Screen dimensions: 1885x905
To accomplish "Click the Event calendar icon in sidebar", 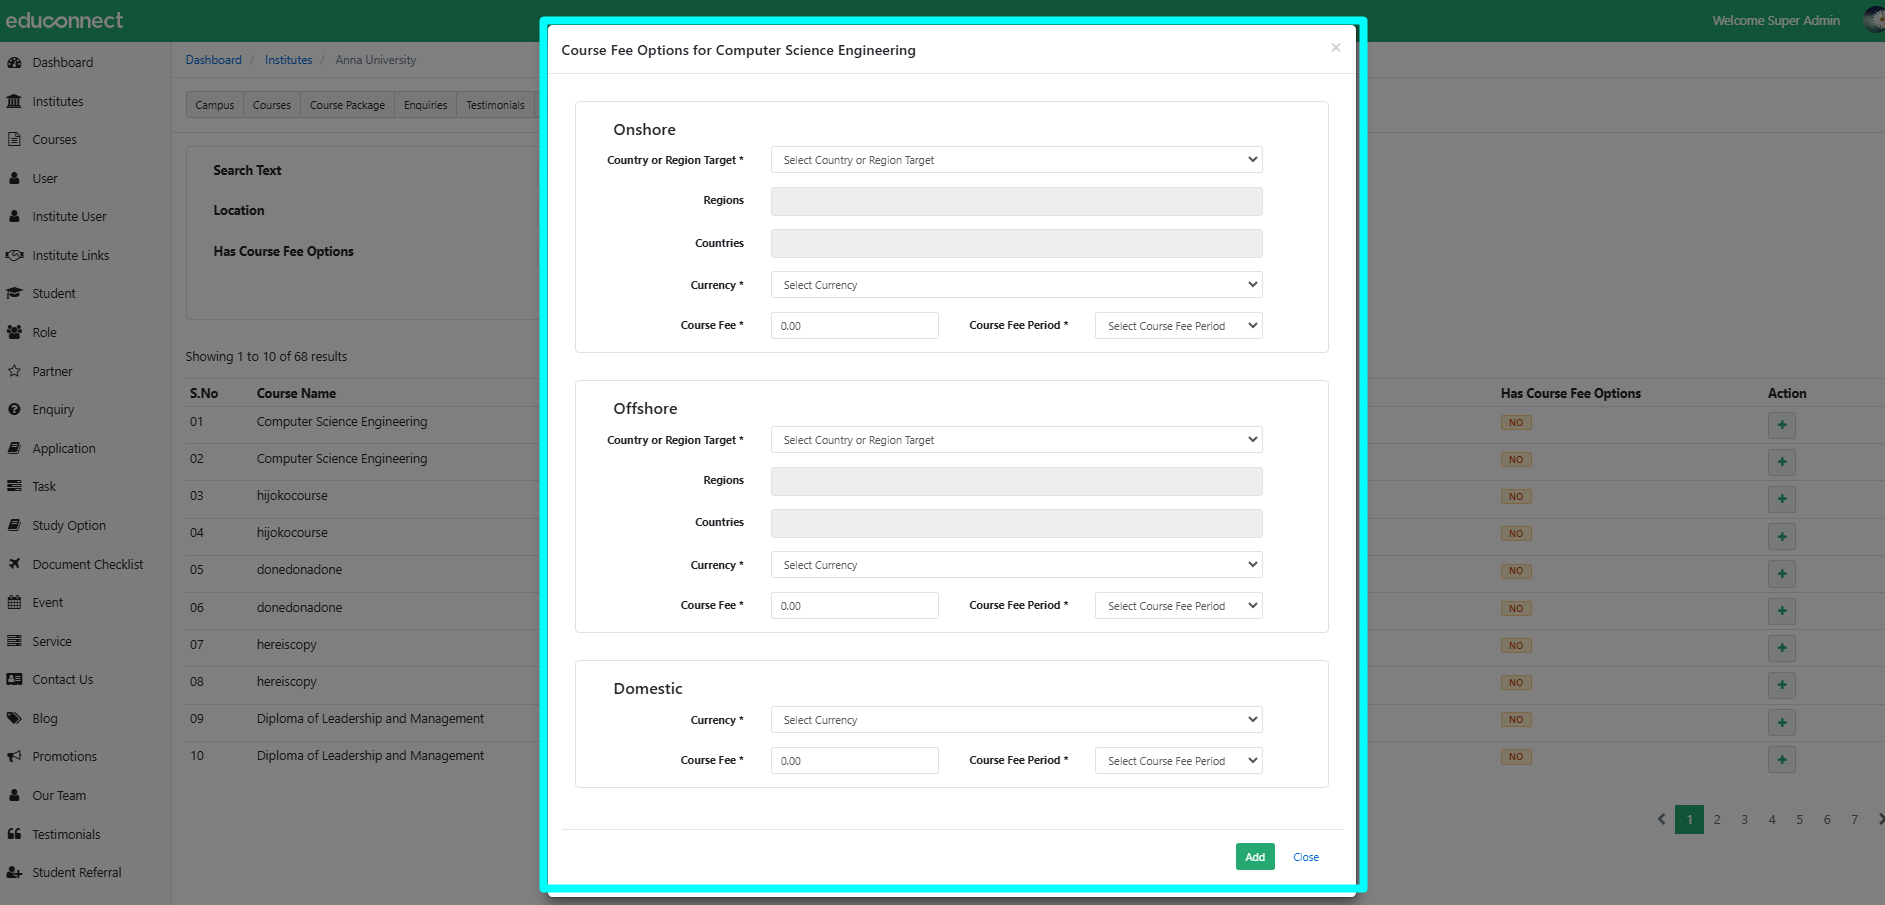I will (14, 602).
